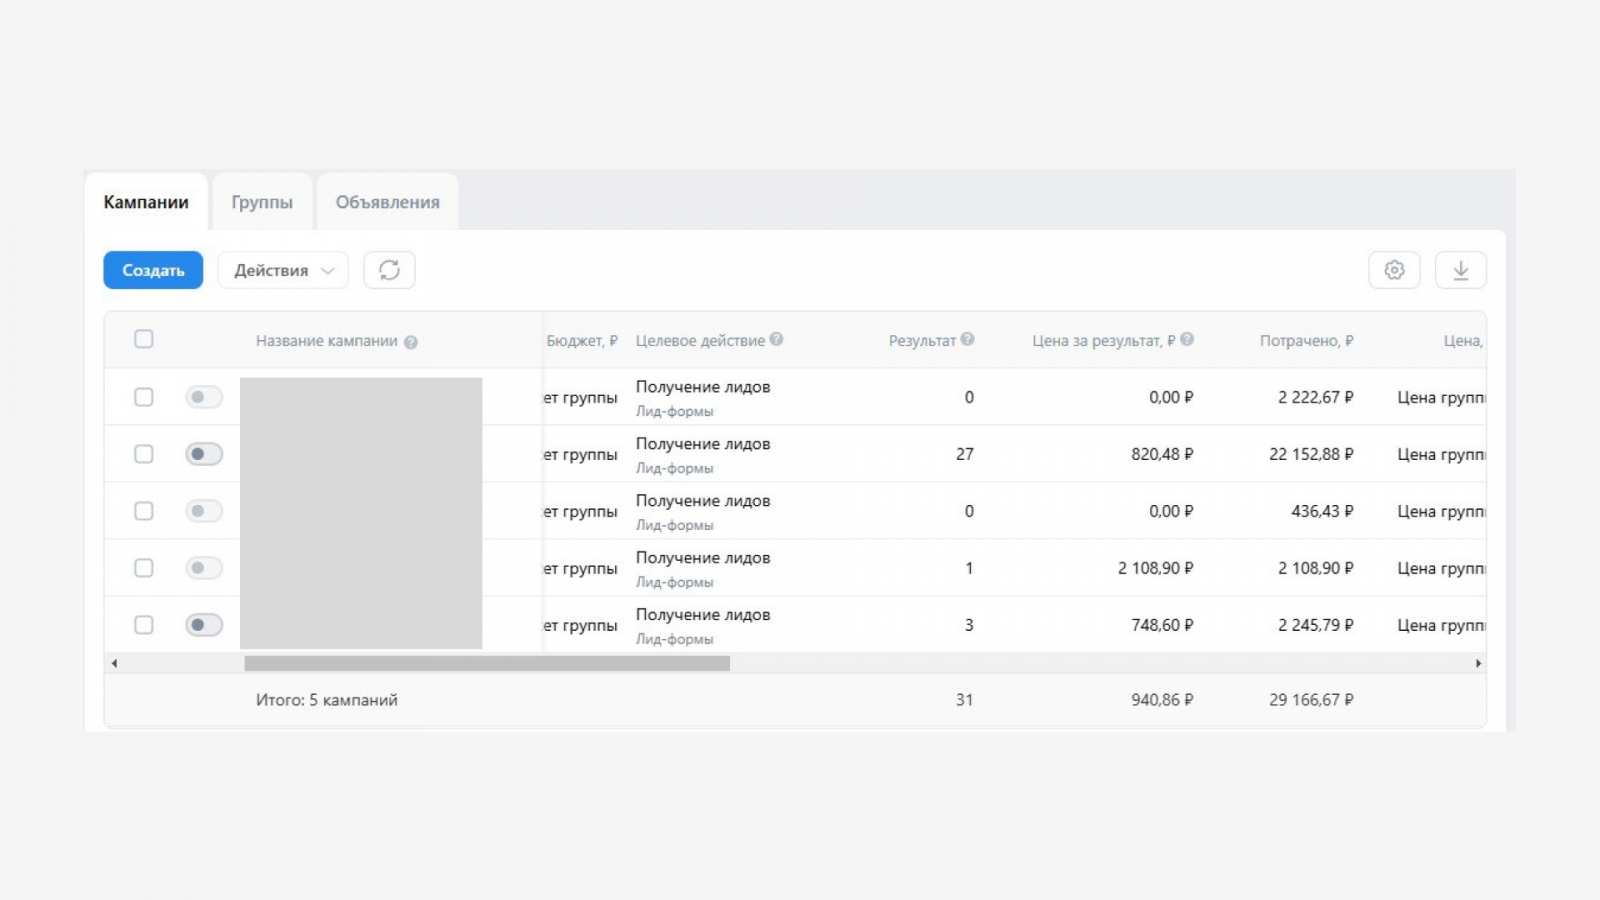Viewport: 1600px width, 900px height.
Task: Open table settings gear icon
Action: (x=1394, y=270)
